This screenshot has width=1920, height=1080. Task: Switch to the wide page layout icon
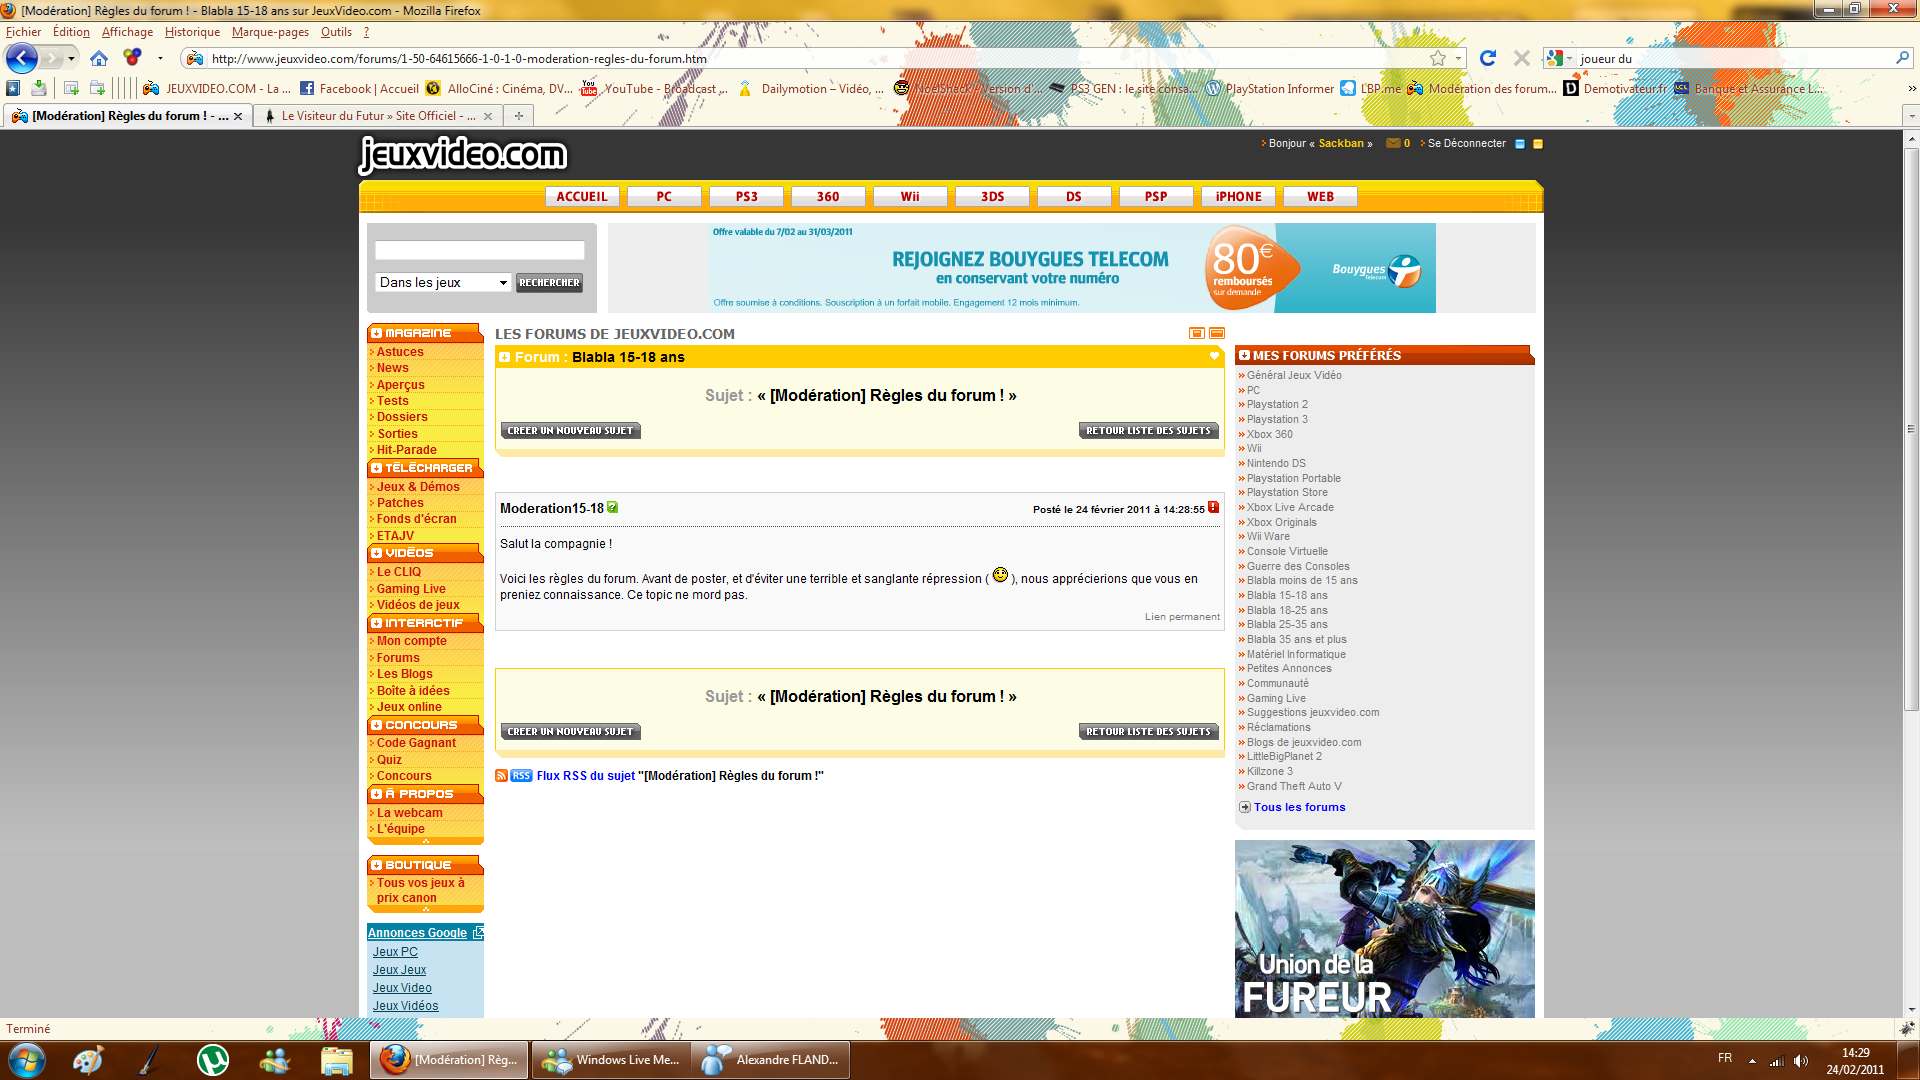click(x=1217, y=334)
